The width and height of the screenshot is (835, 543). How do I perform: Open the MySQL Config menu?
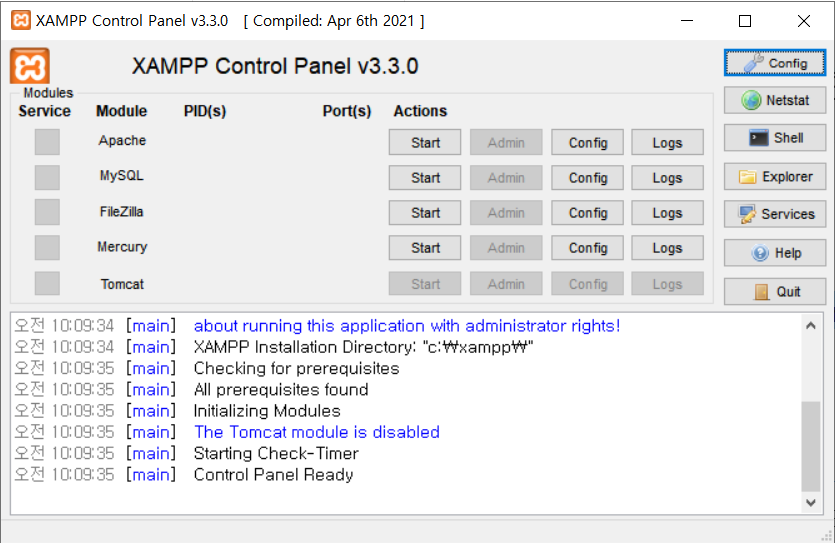[x=587, y=177]
